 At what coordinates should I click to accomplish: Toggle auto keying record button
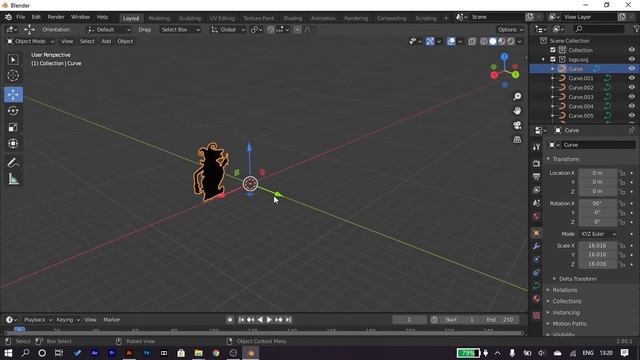click(230, 320)
